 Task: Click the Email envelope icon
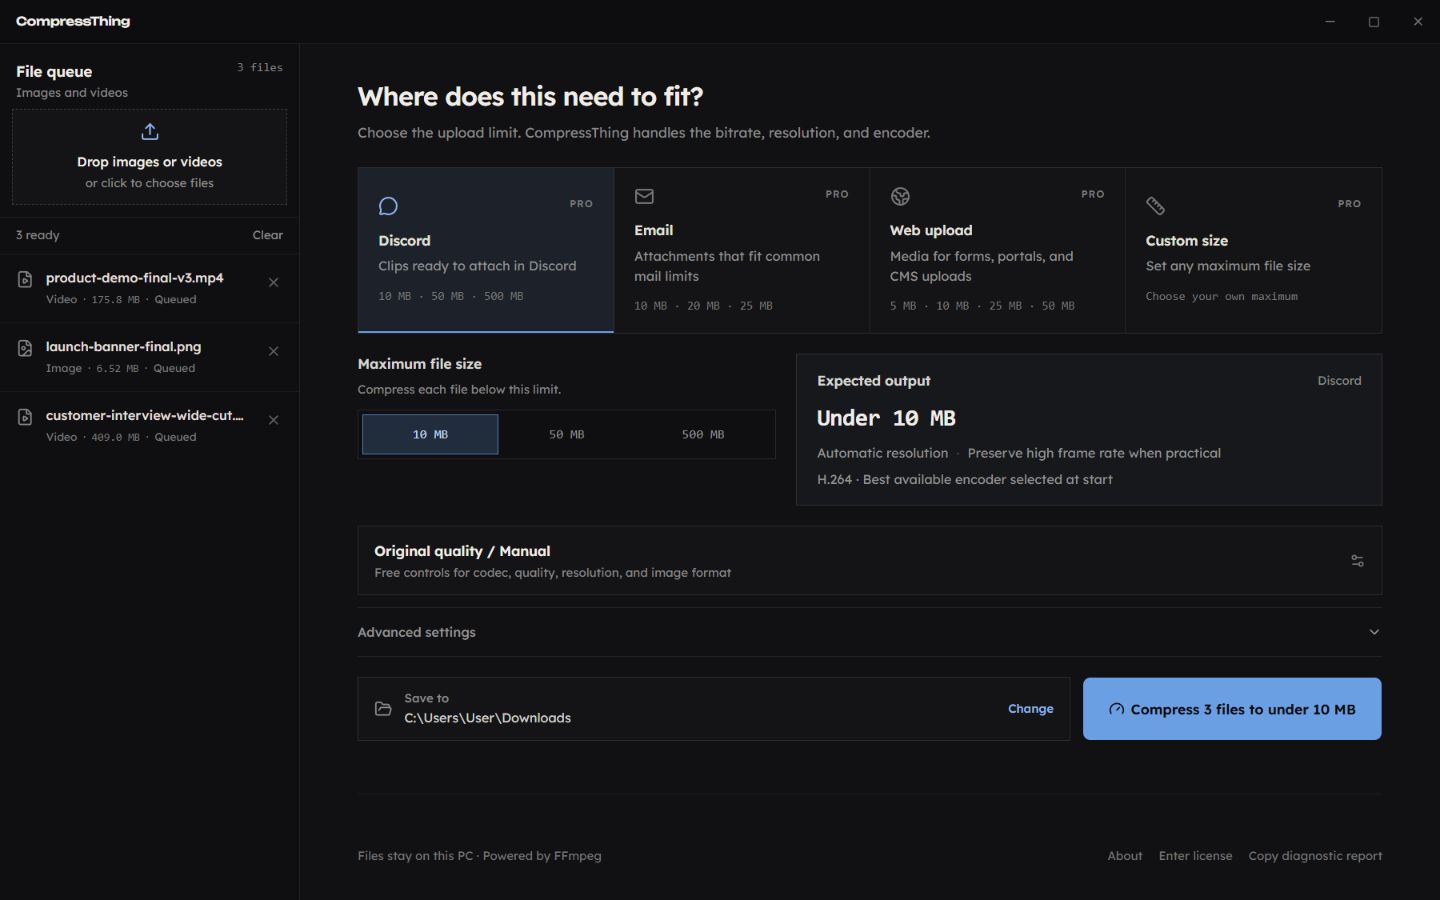[644, 196]
